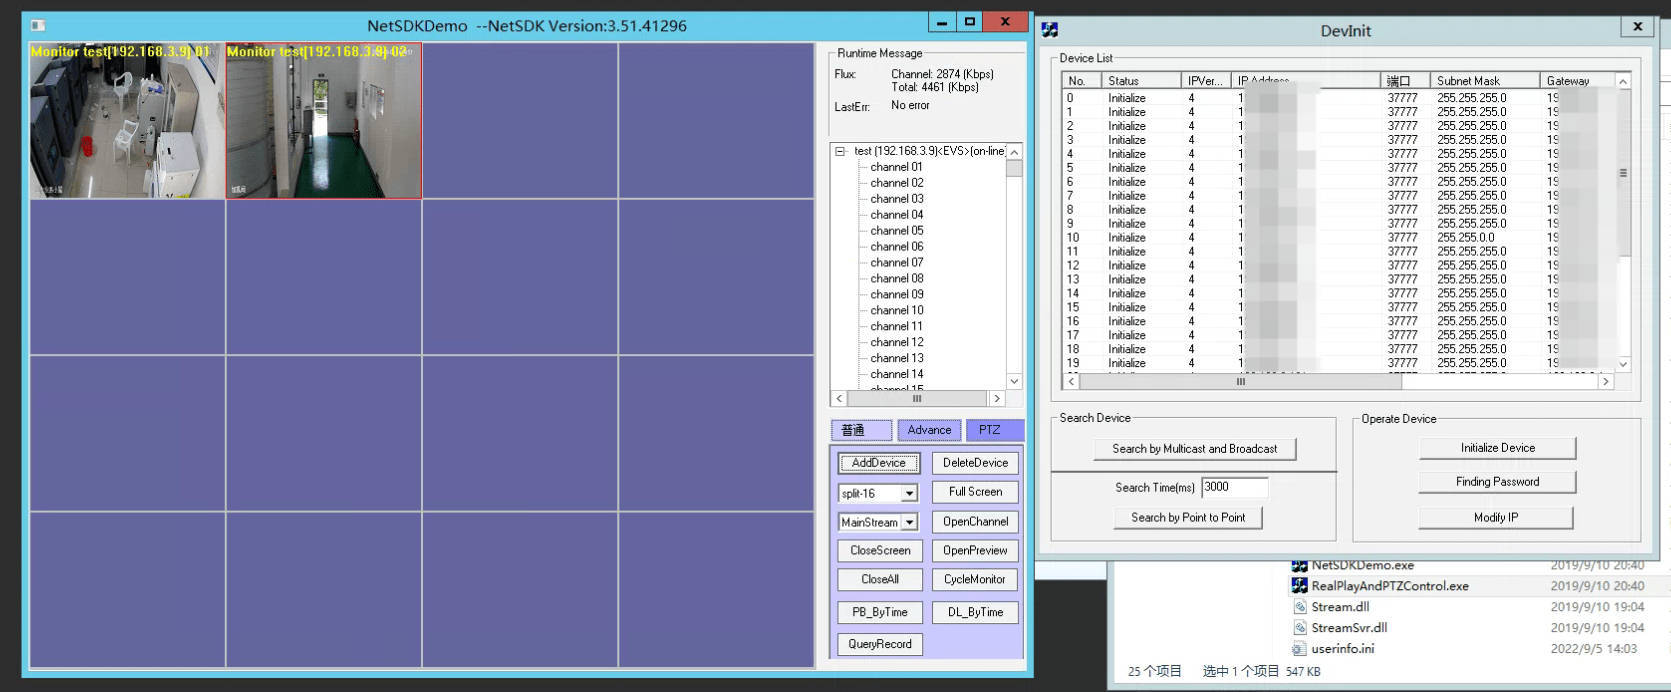The image size is (1671, 692).
Task: Select channel 02 in device tree
Action: 896,183
